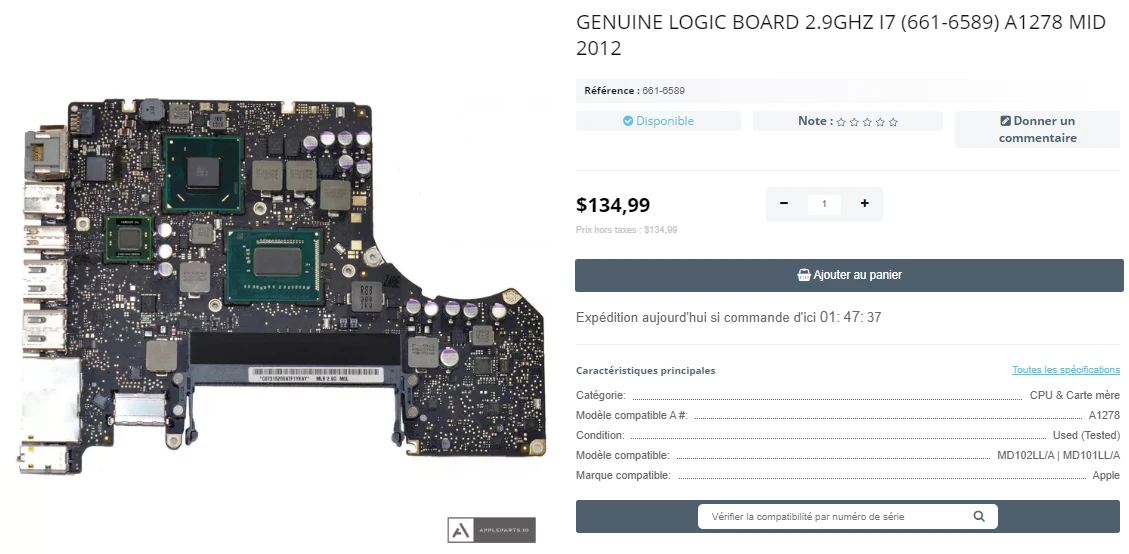
Task: Click the AppleParts.io logo watermark badge
Action: point(491,530)
